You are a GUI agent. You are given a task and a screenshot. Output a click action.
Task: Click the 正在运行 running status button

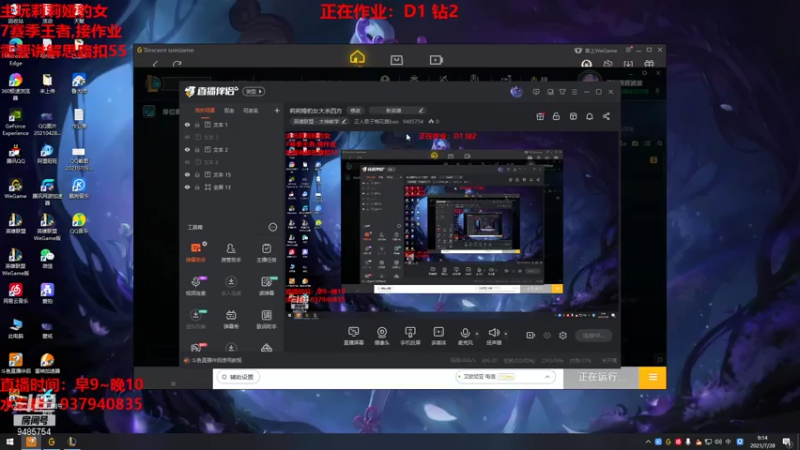click(601, 378)
